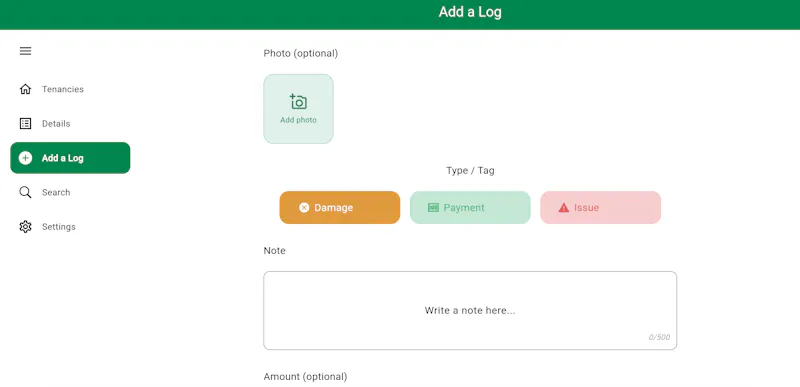The width and height of the screenshot is (800, 387).
Task: Click the Details list icon
Action: 25,123
